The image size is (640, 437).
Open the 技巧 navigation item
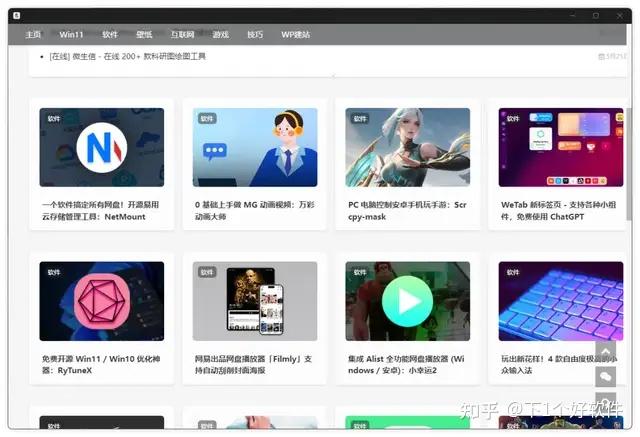pos(255,35)
